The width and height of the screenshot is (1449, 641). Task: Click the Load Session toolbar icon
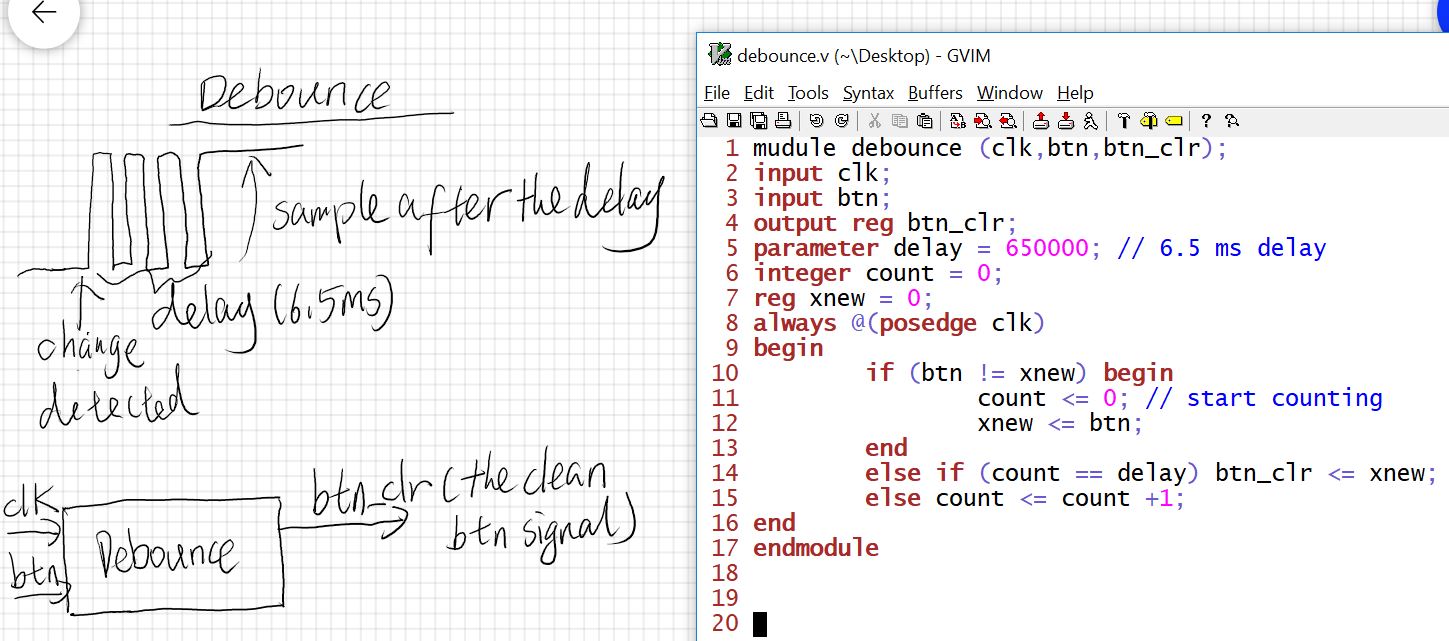point(1041,121)
